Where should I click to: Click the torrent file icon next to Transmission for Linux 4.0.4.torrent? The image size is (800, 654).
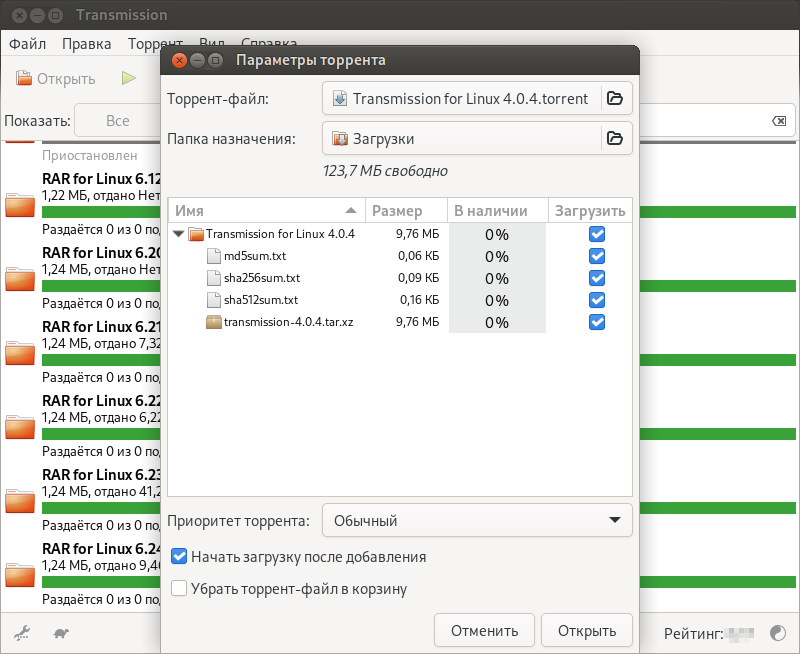pyautogui.click(x=340, y=98)
